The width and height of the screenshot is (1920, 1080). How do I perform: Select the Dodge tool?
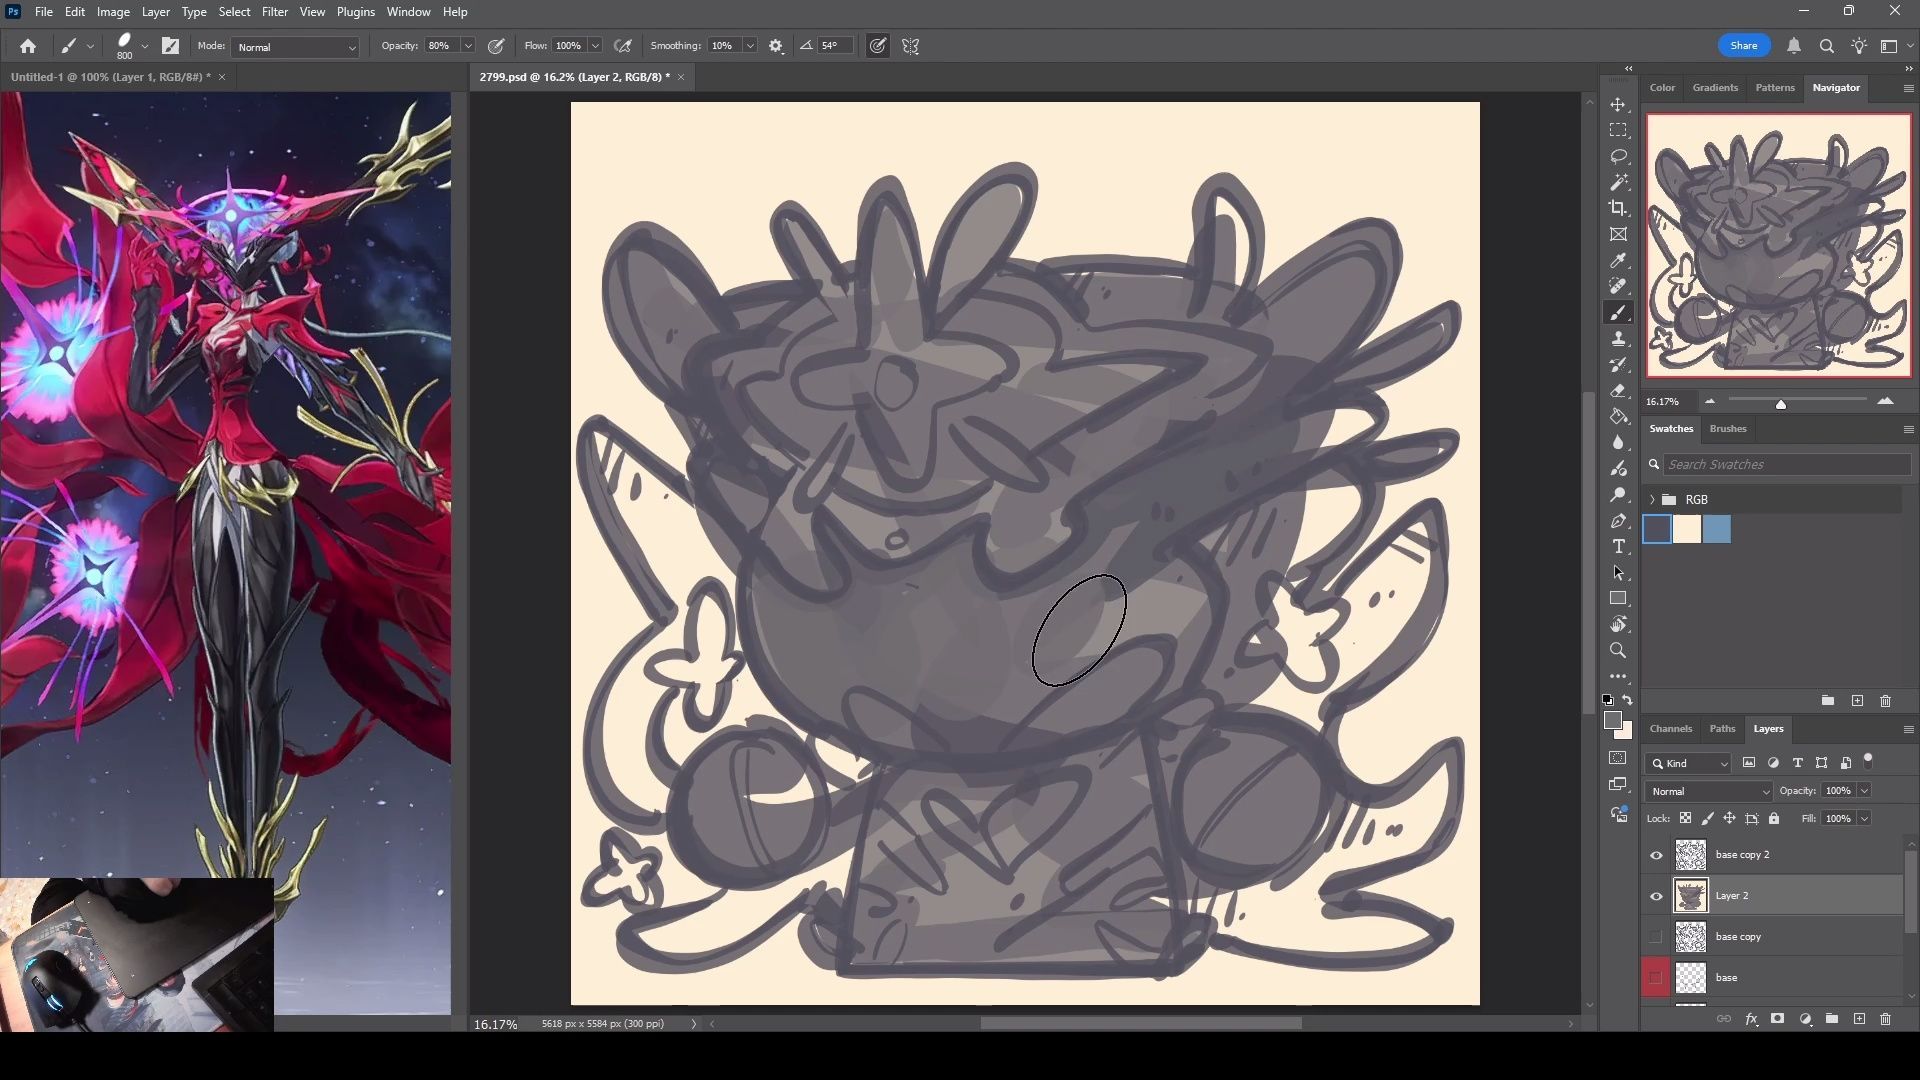coord(1618,495)
